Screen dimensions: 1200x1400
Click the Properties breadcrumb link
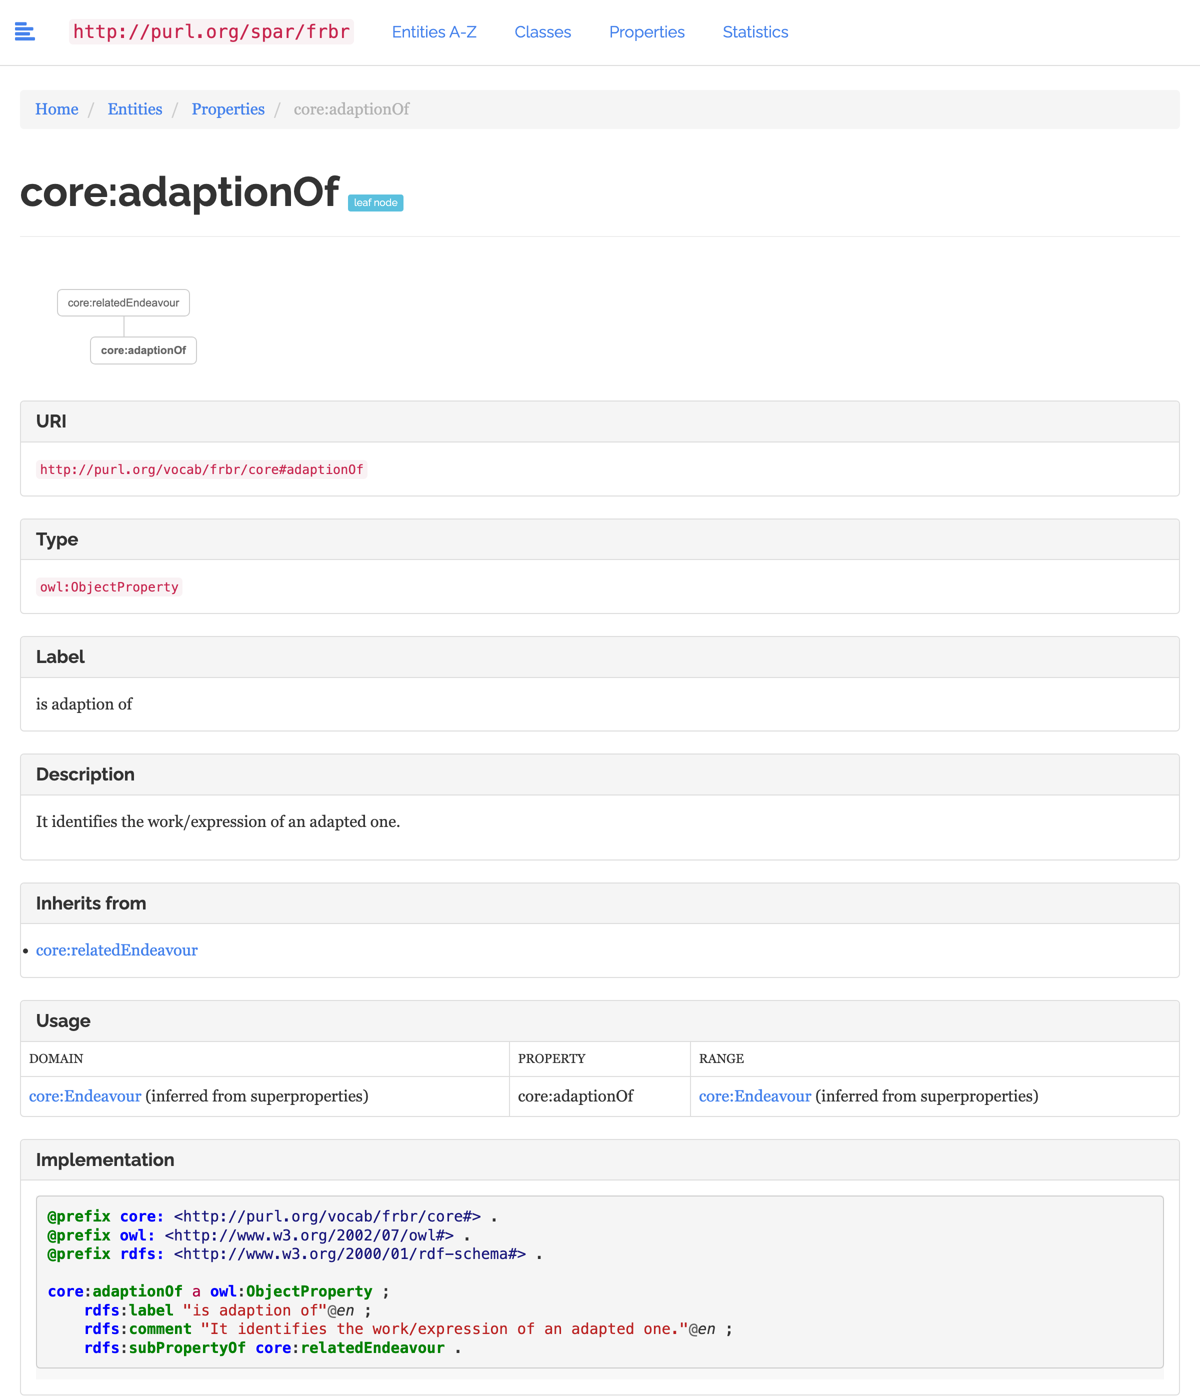(228, 109)
